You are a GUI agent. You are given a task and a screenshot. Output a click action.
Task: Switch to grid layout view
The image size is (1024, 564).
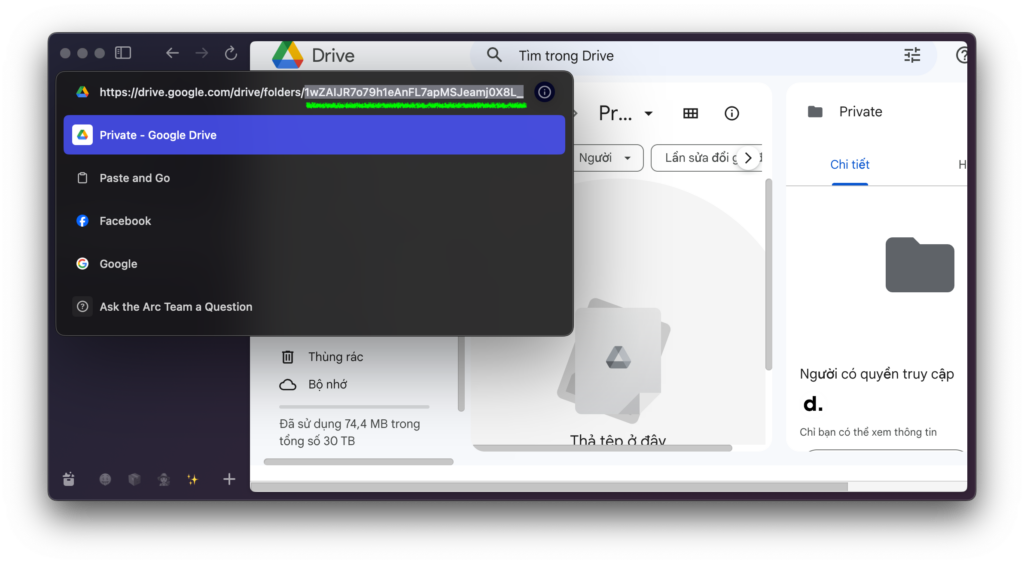[690, 113]
